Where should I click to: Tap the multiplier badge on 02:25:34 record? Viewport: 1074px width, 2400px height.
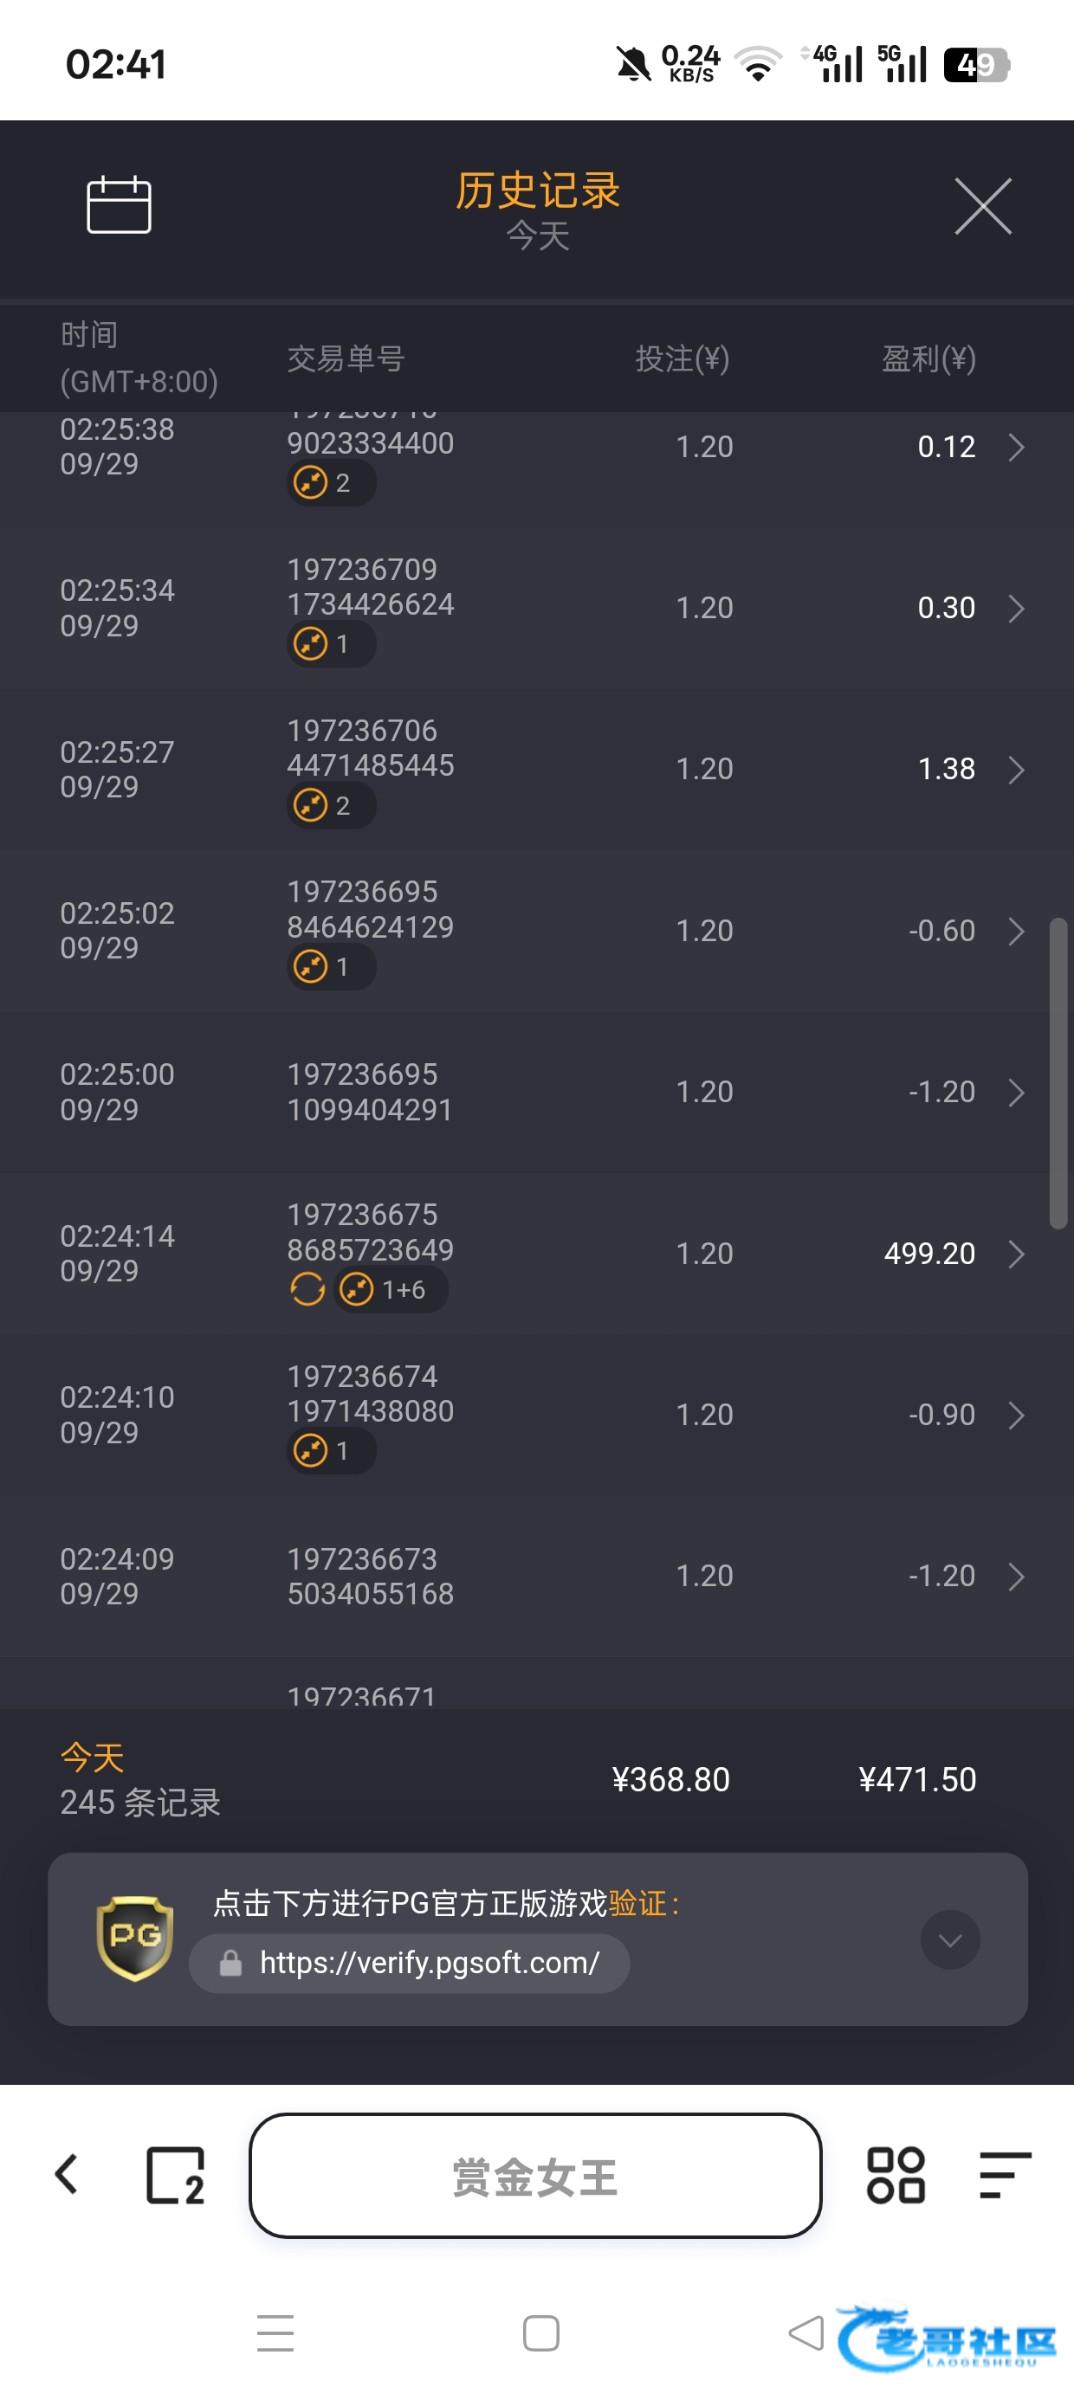(331, 644)
